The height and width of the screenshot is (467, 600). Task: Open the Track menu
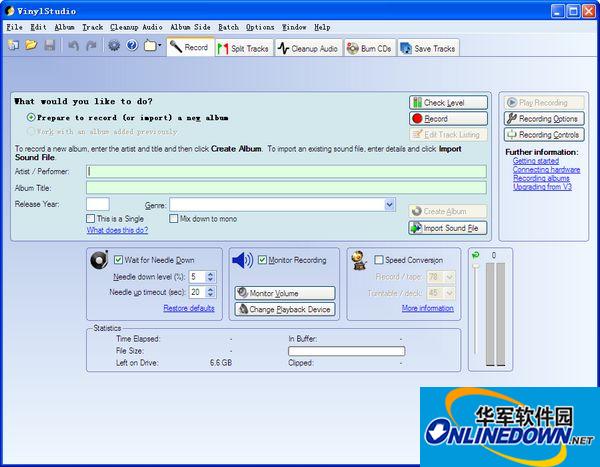(93, 27)
